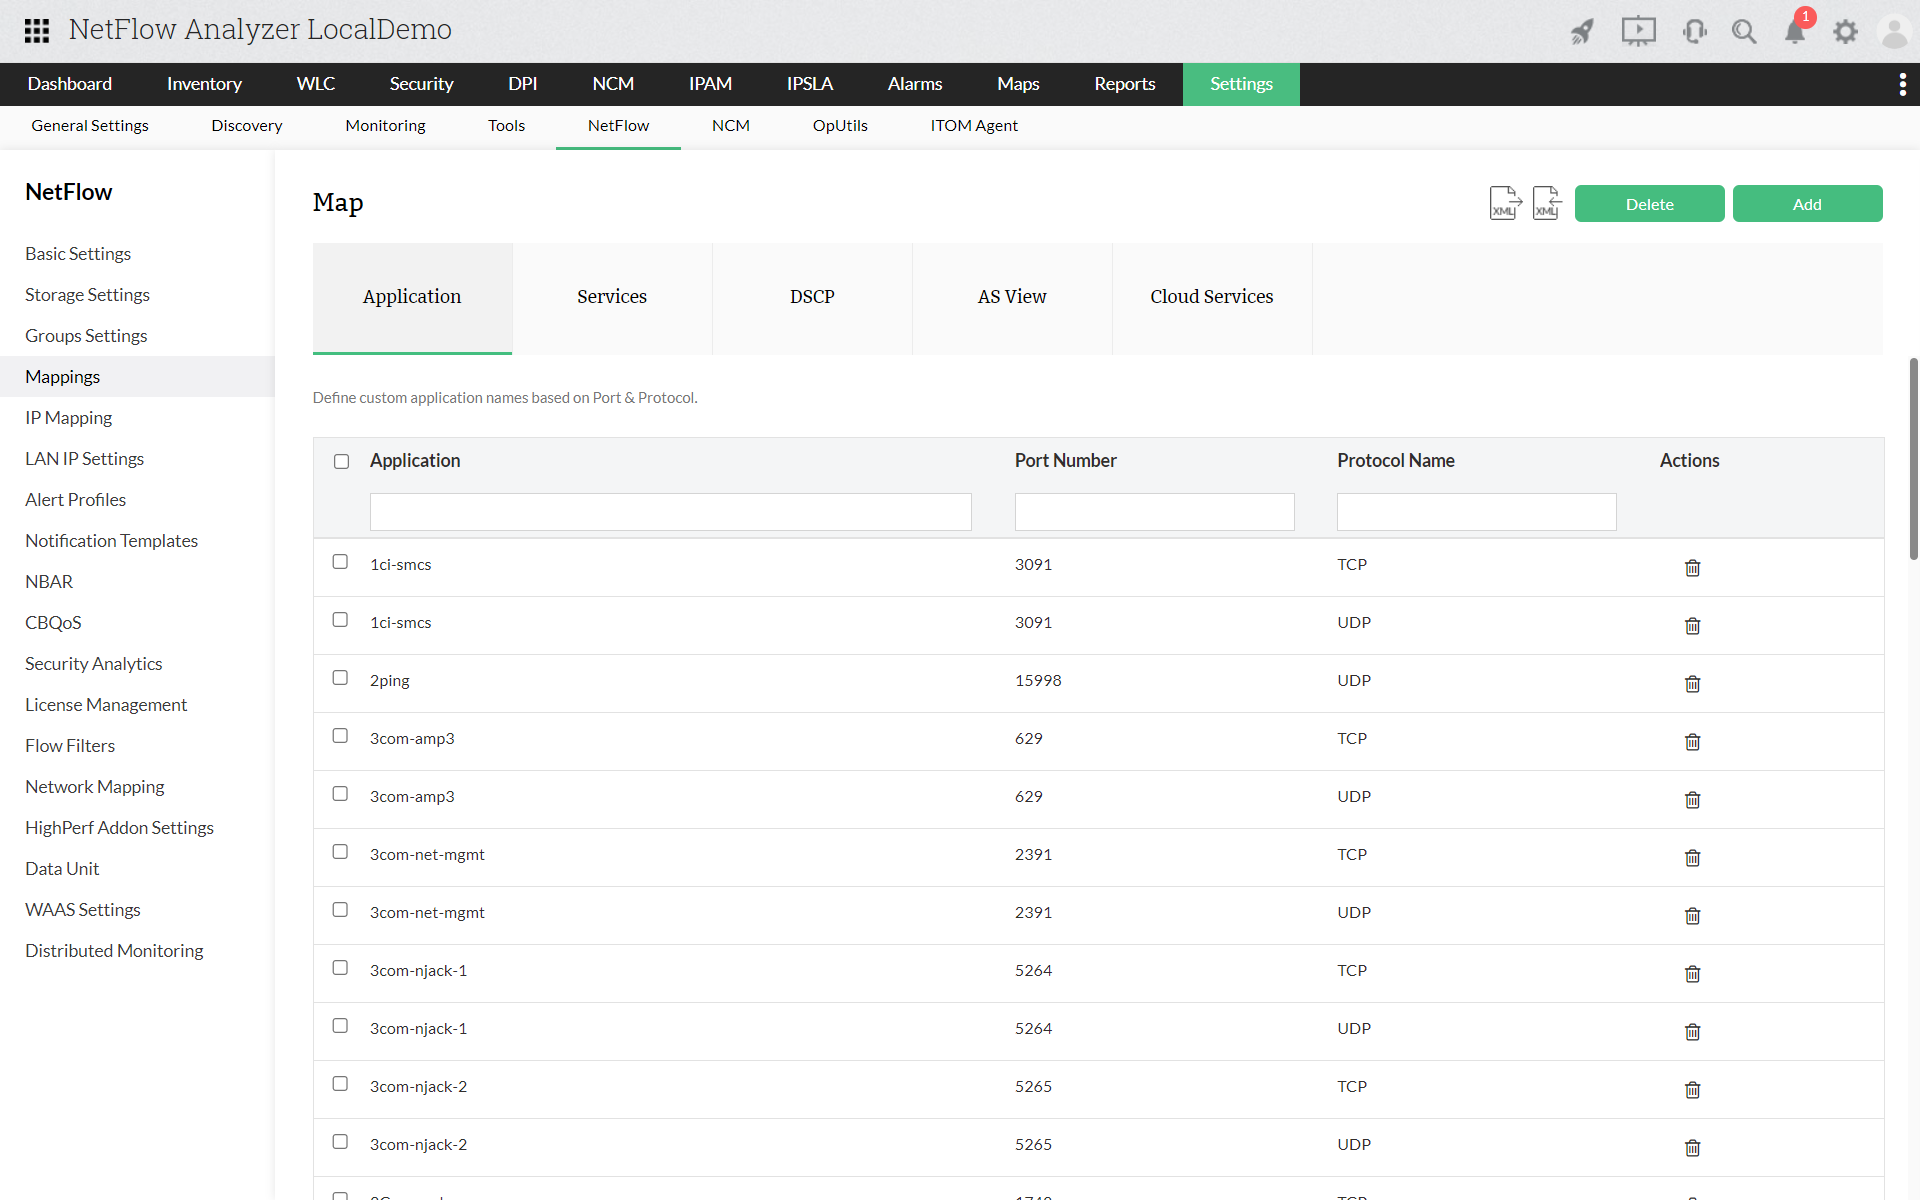This screenshot has height=1200, width=1920.
Task: Navigate to the Mappings sidebar item
Action: tap(62, 375)
